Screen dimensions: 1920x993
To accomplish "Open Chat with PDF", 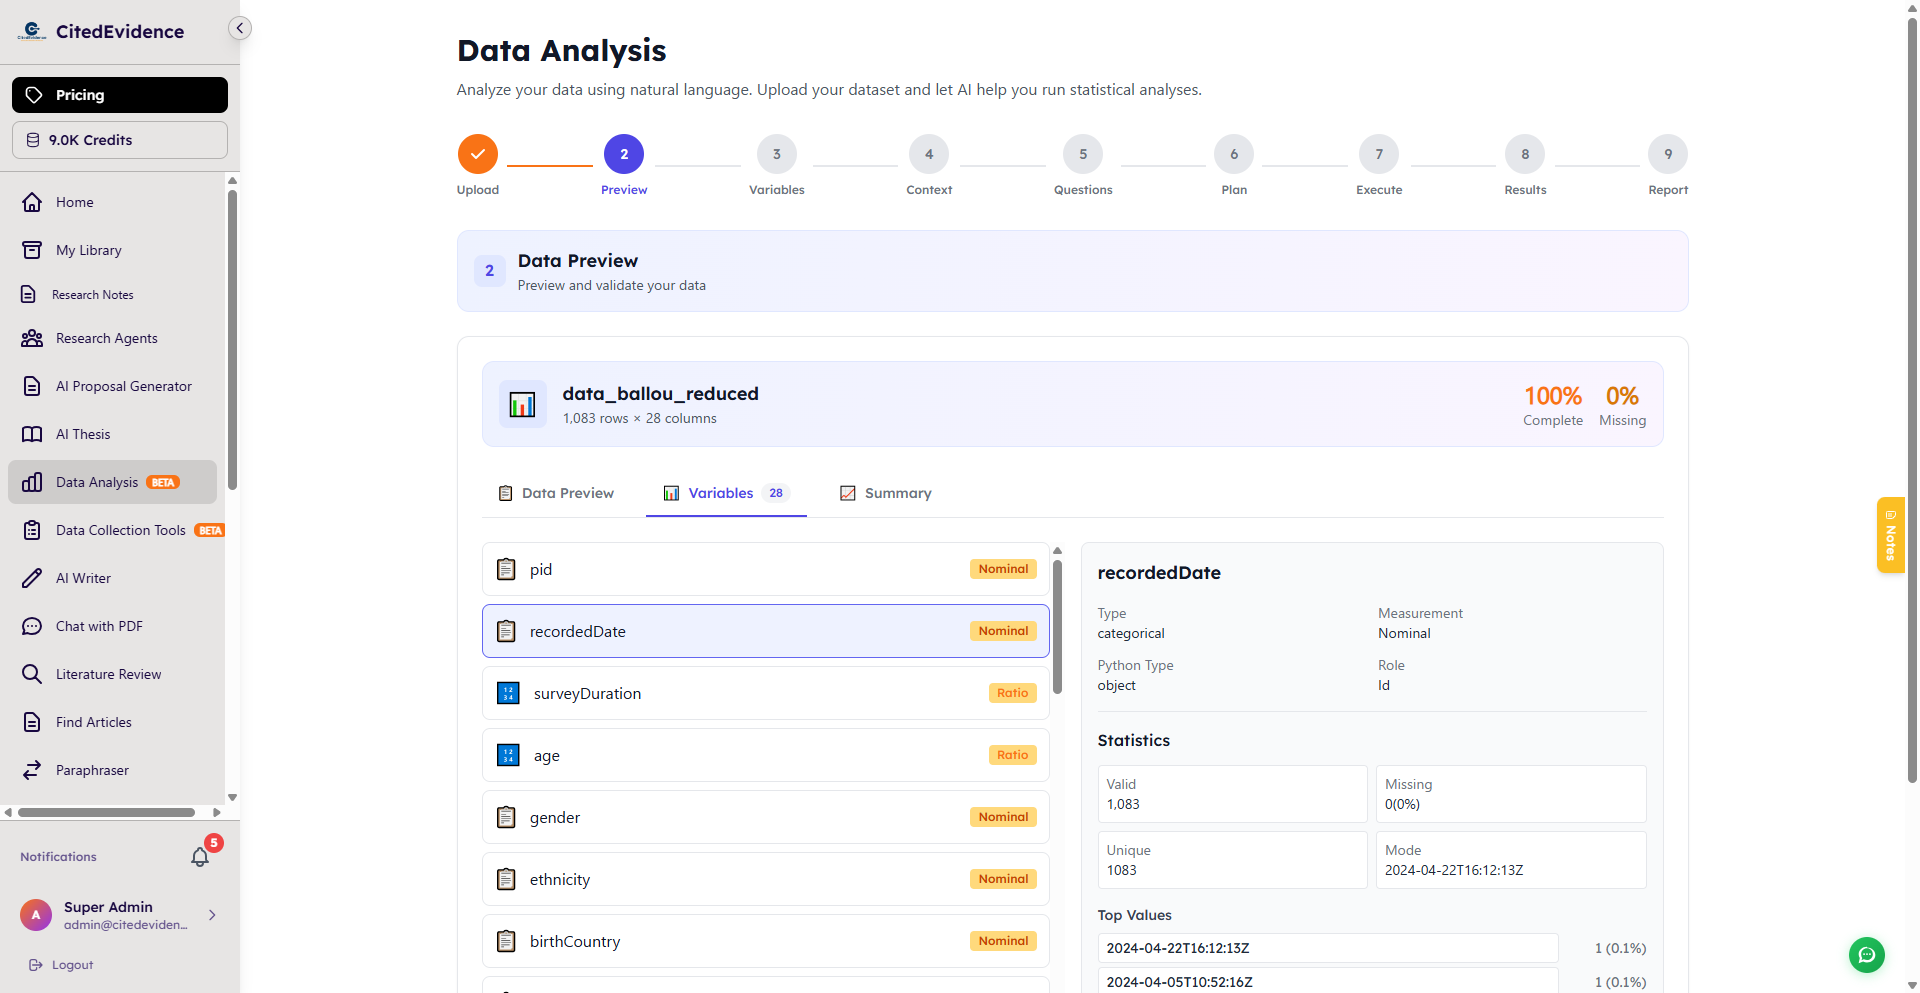I will click(99, 625).
